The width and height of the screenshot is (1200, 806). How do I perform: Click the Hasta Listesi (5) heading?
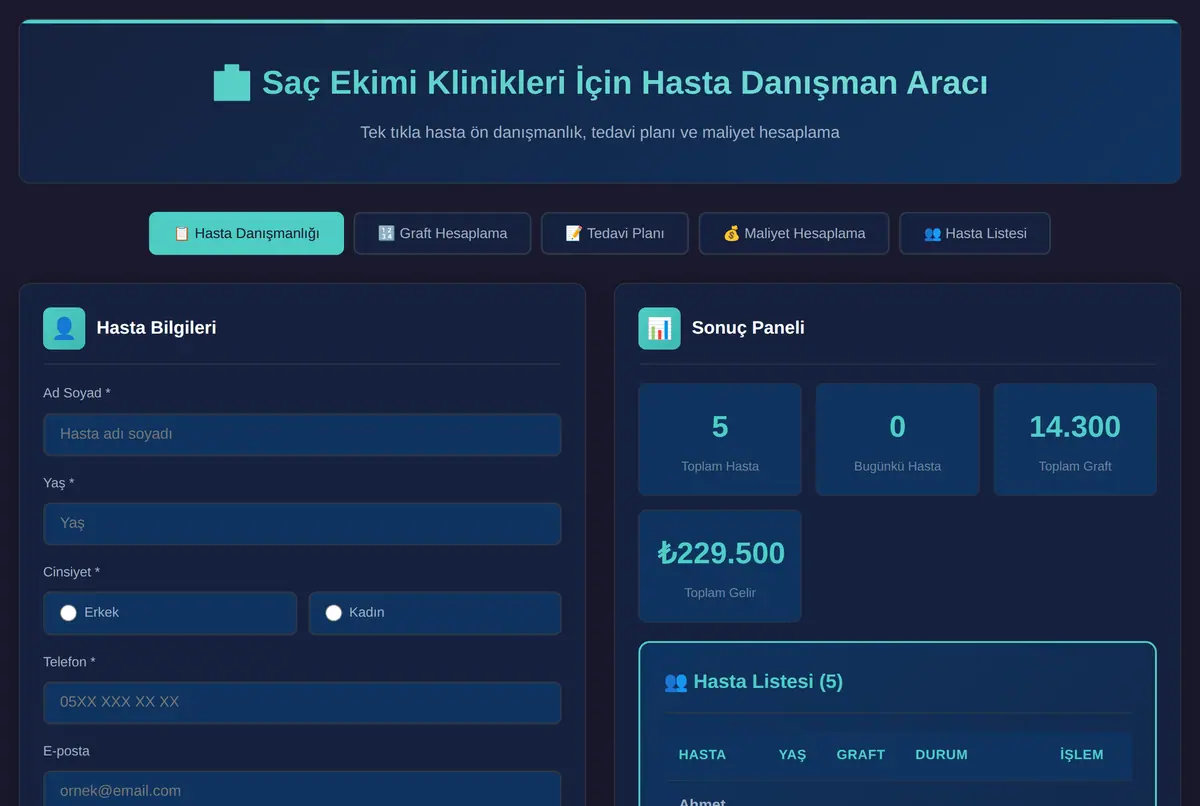[x=754, y=682]
